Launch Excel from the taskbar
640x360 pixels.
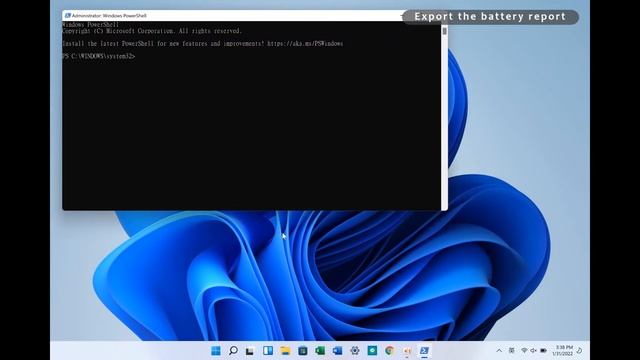pyautogui.click(x=320, y=351)
